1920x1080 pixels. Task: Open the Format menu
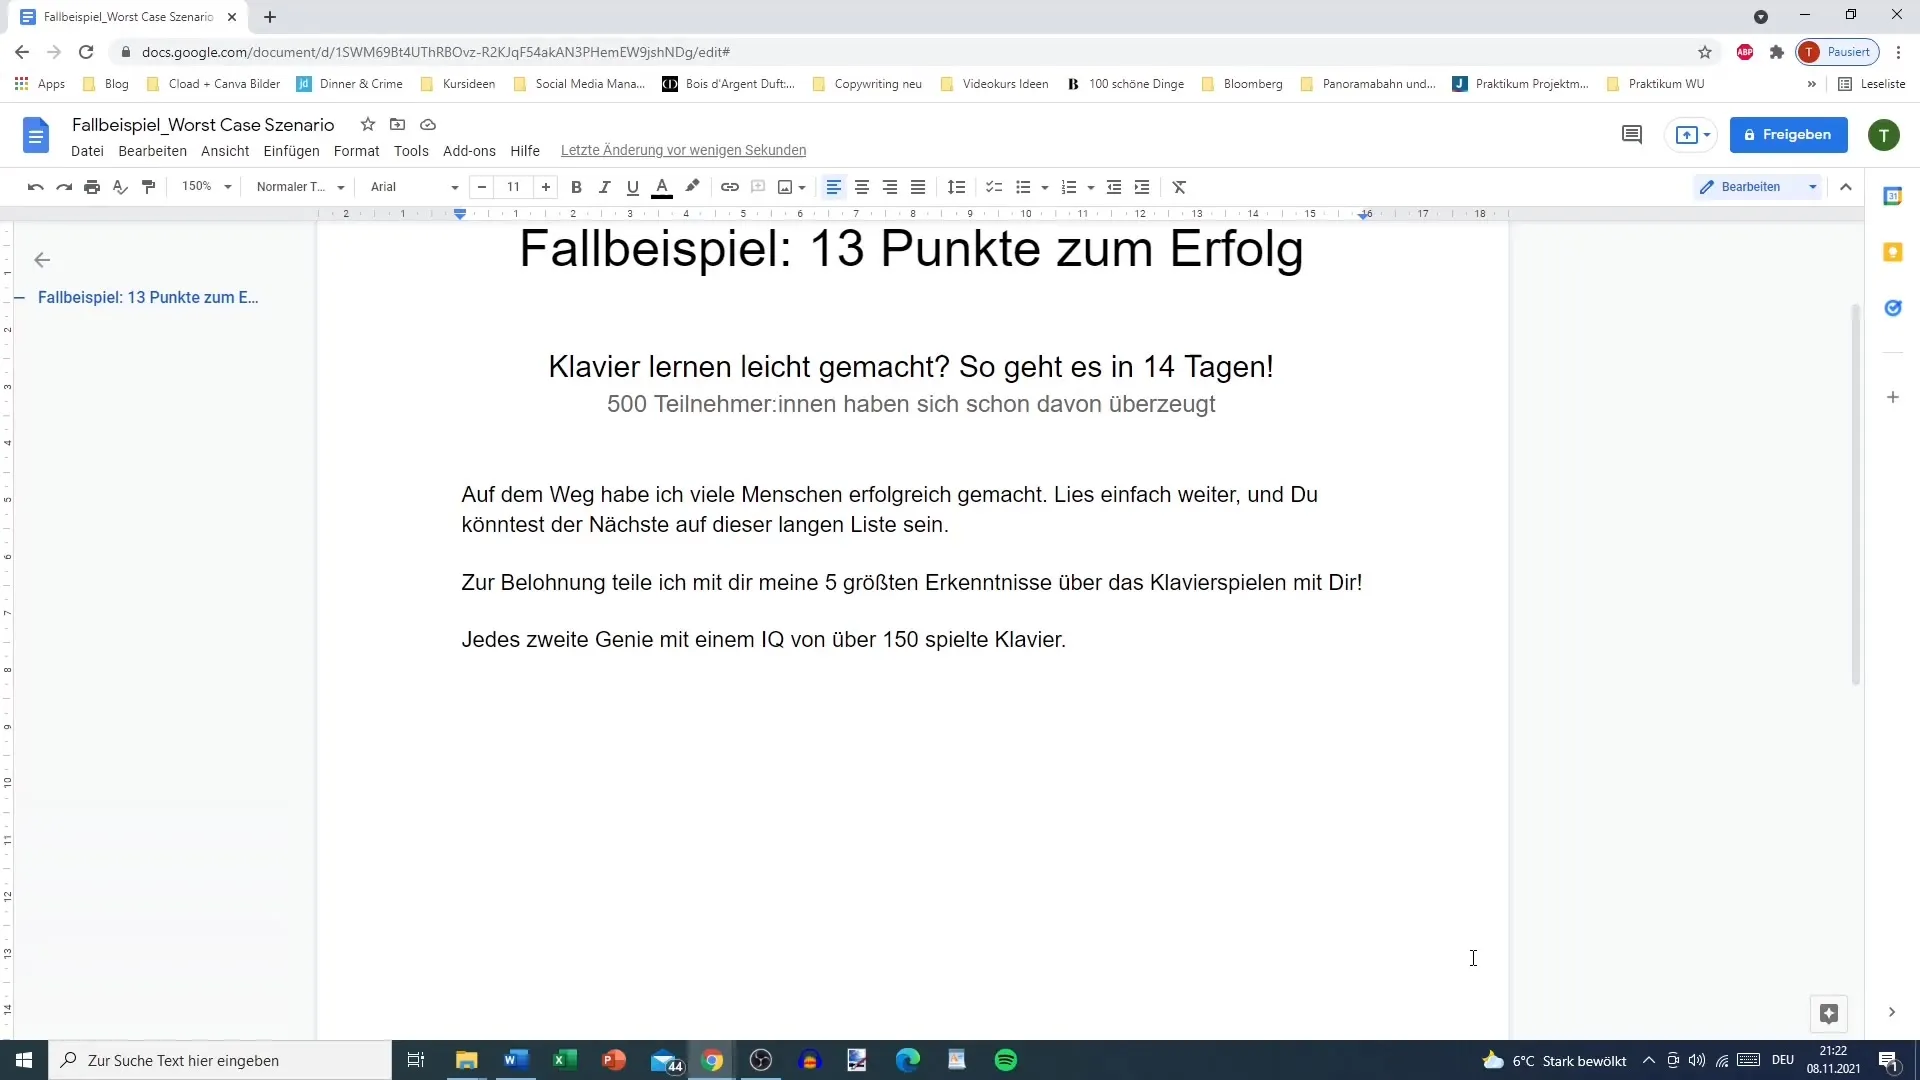pyautogui.click(x=357, y=151)
